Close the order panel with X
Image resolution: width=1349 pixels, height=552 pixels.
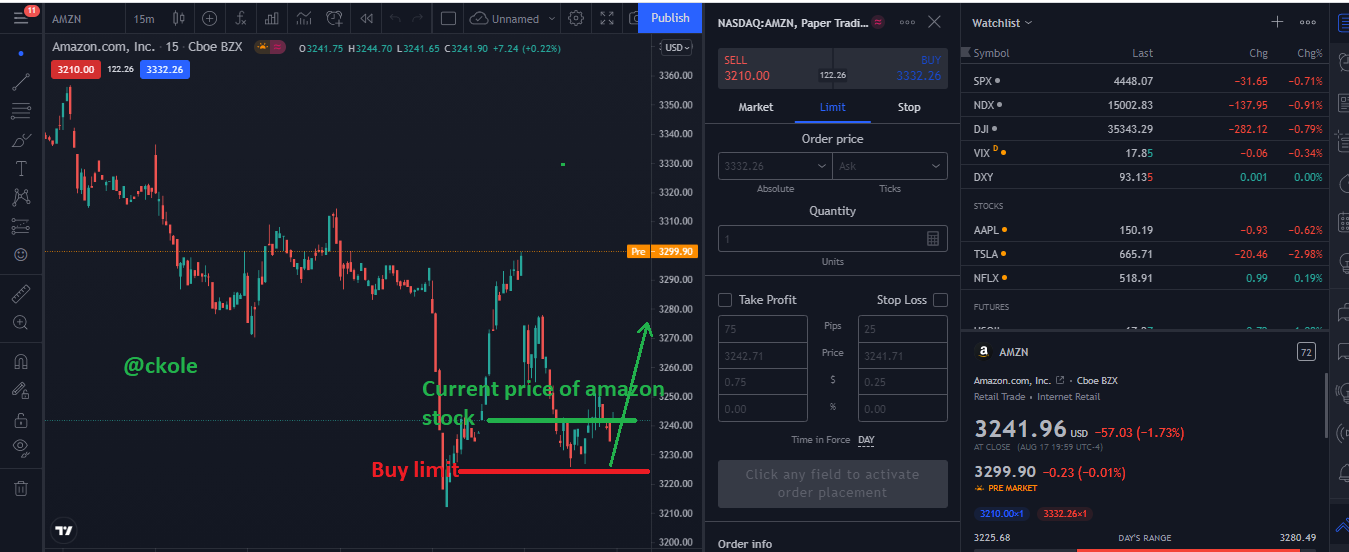coord(934,22)
